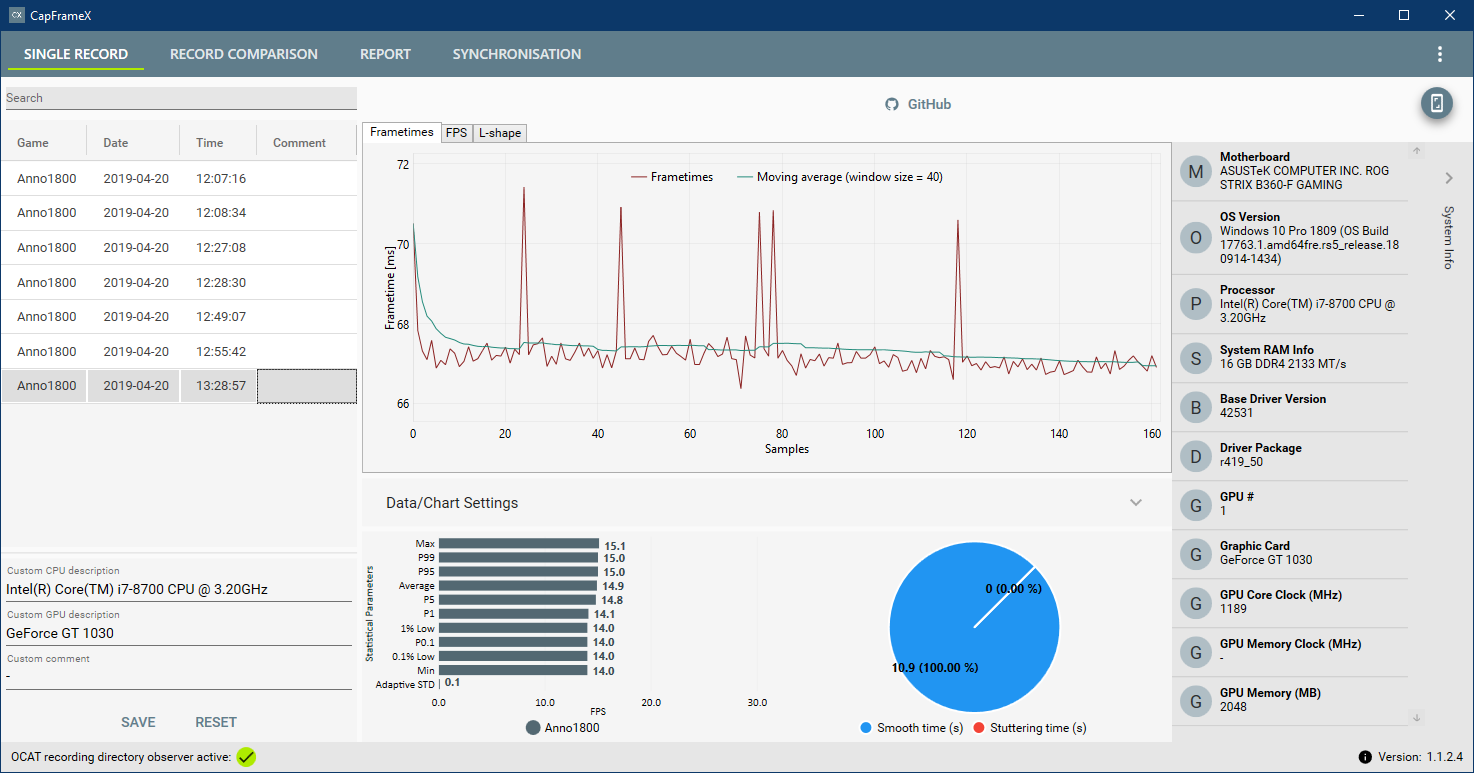Click the GPU Core Clock 'G' icon
This screenshot has height=773, width=1474.
click(x=1196, y=602)
